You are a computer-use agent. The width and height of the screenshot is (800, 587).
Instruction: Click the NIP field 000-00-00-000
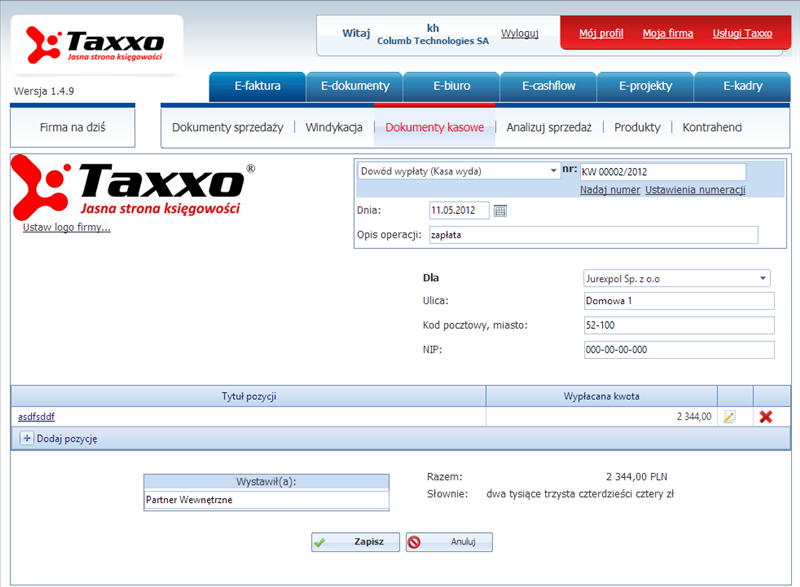tap(679, 350)
